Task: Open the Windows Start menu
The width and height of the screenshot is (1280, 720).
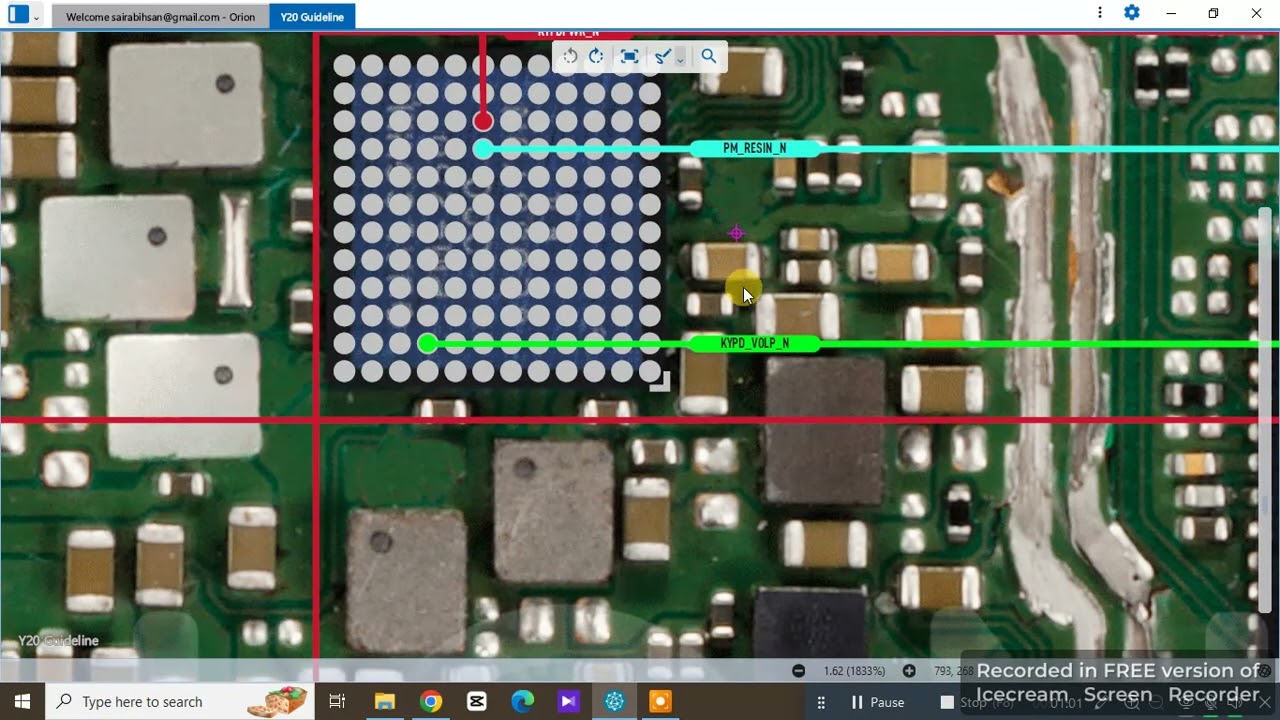Action: point(22,702)
